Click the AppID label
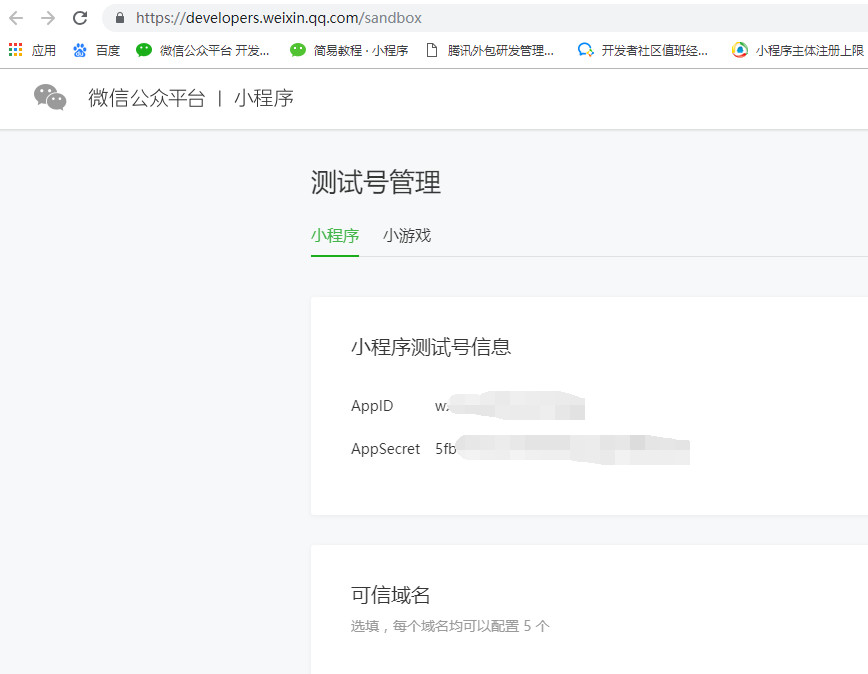 [372, 406]
